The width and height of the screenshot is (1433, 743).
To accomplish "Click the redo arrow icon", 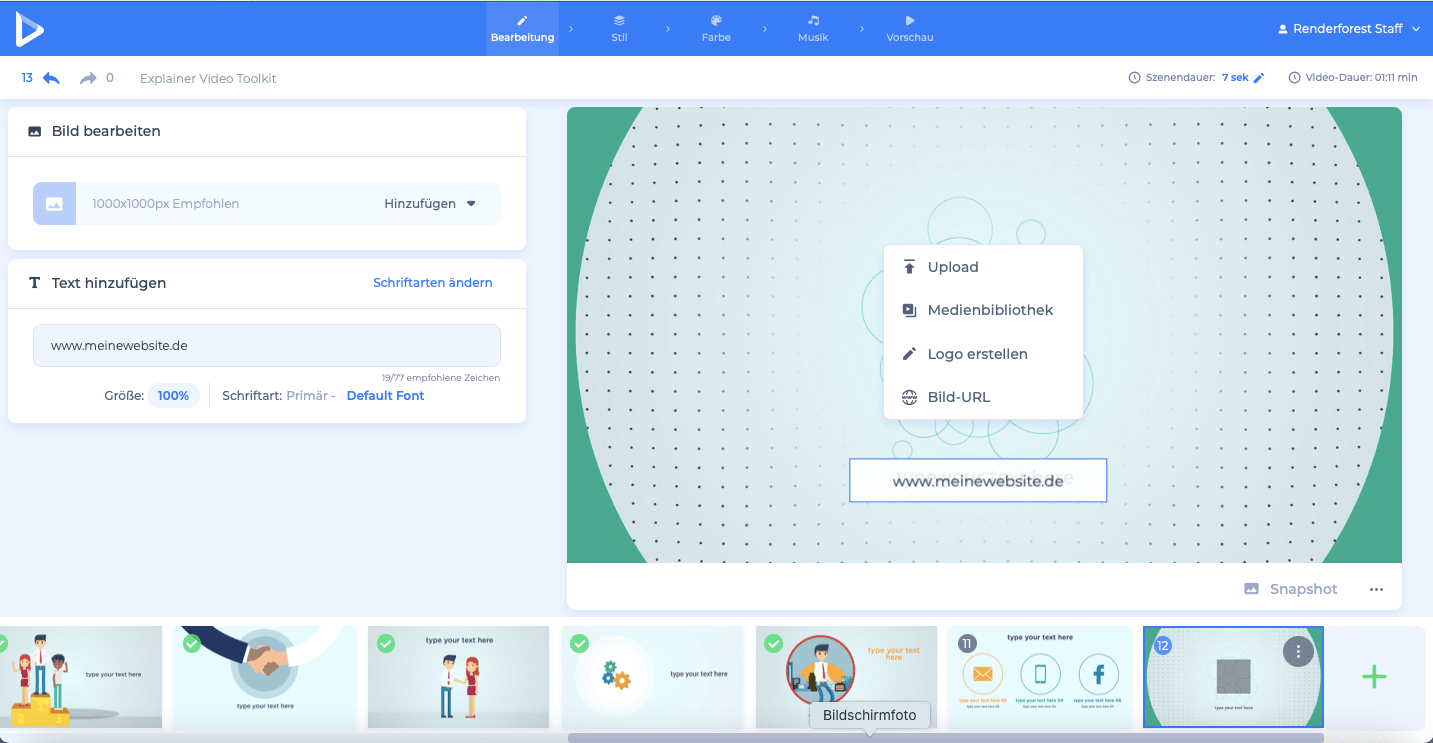I will coord(88,78).
